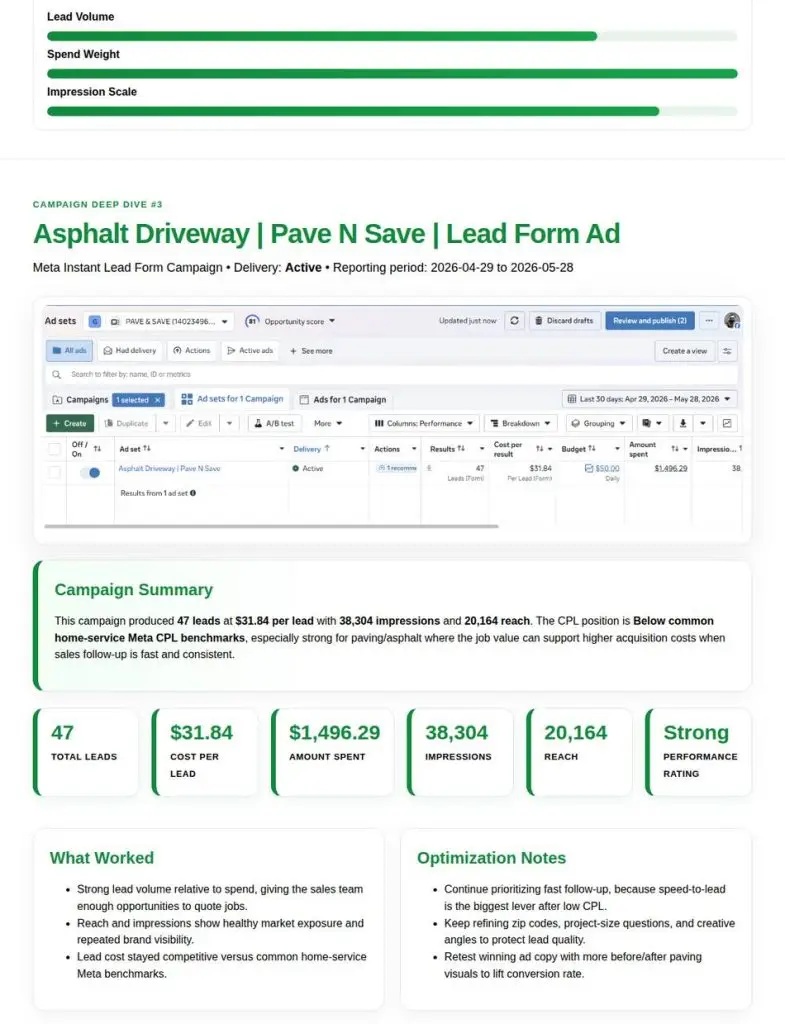Click the horizontal scrollbar under the table
The width and height of the screenshot is (785, 1024).
(x=271, y=526)
